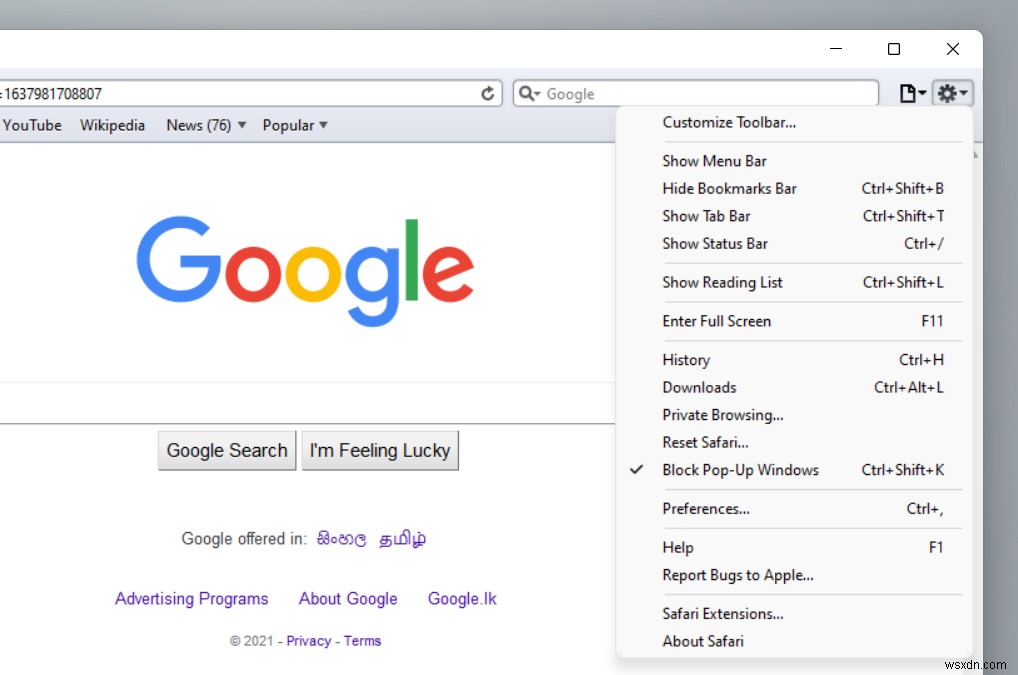Viewport: 1018px width, 675px height.
Task: Open the History menu entry
Action: [686, 359]
